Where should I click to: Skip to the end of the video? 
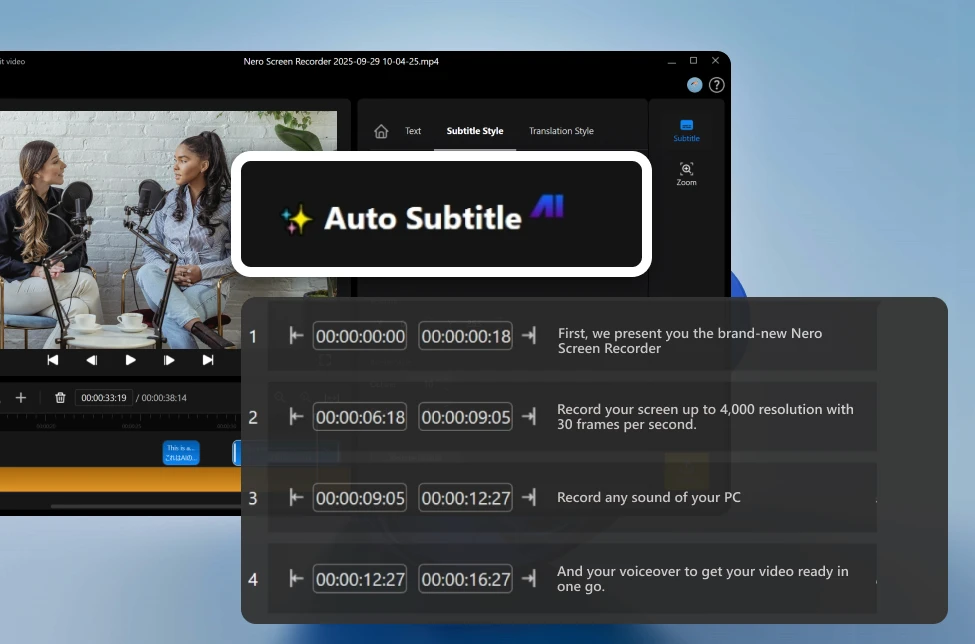[208, 360]
